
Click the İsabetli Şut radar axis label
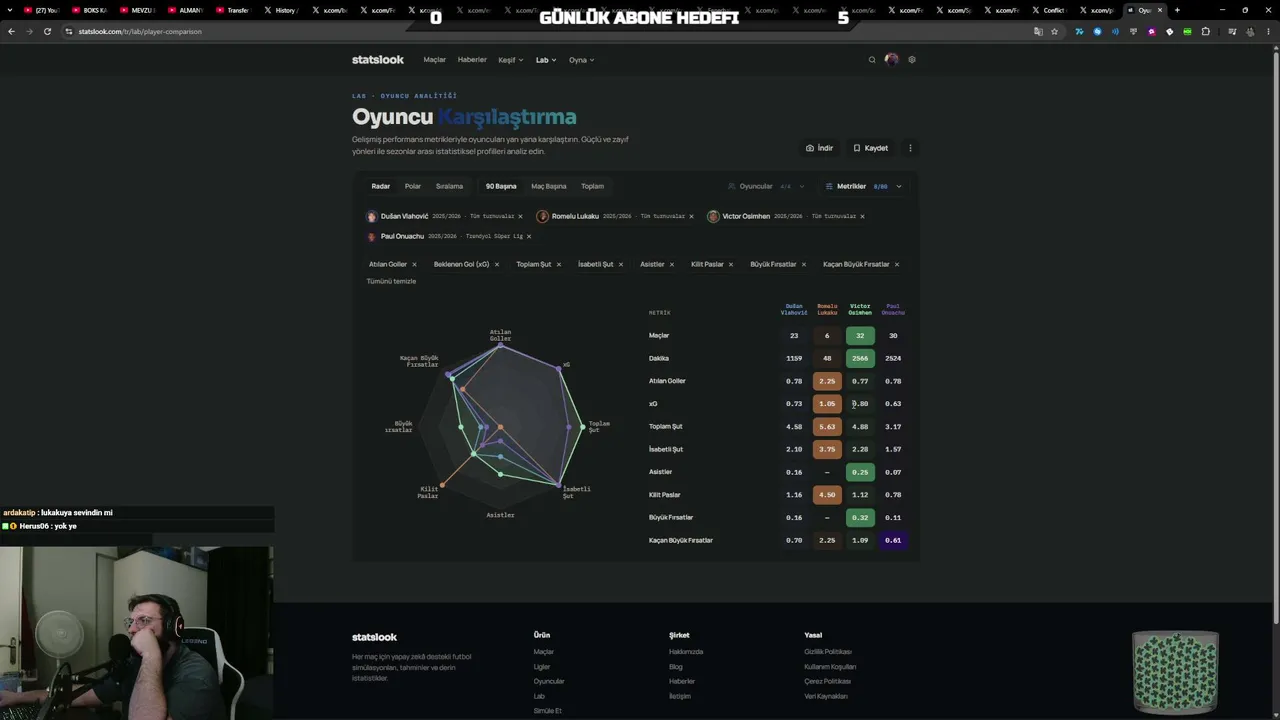pos(576,492)
